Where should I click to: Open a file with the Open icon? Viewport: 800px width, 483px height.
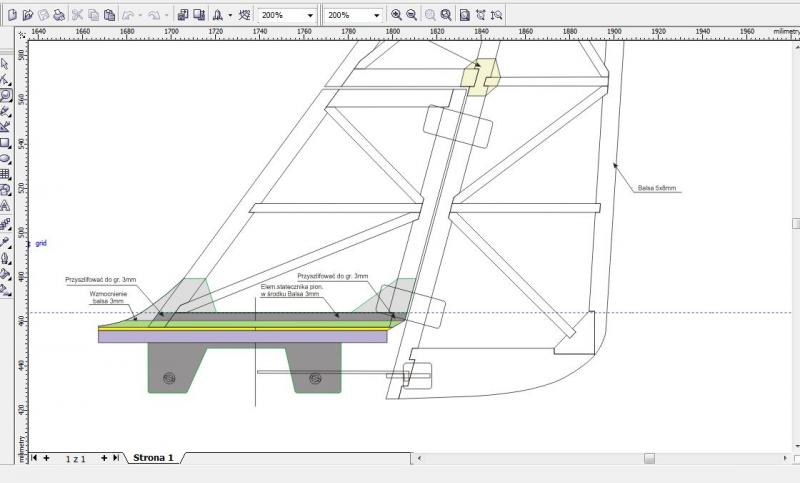pyautogui.click(x=27, y=16)
